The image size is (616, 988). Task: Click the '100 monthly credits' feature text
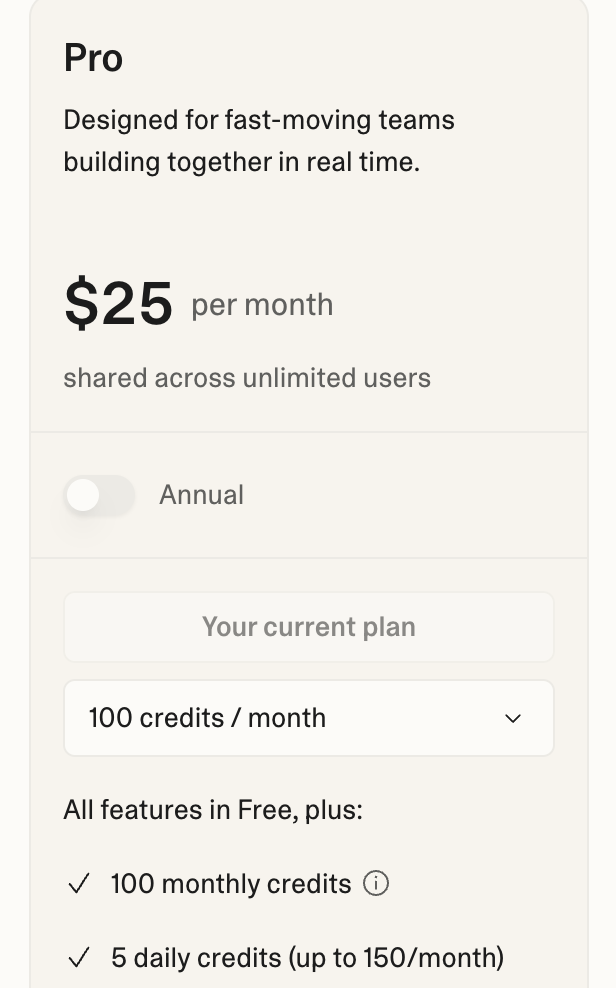[231, 884]
